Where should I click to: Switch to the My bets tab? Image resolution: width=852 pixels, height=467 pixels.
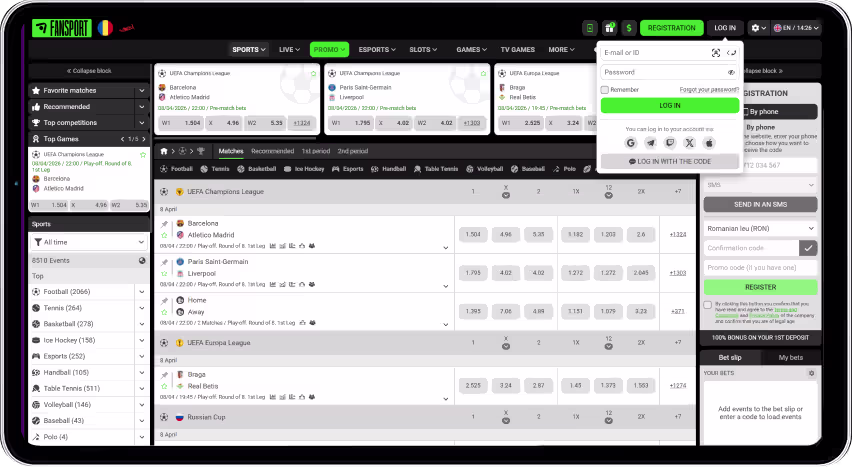(790, 358)
